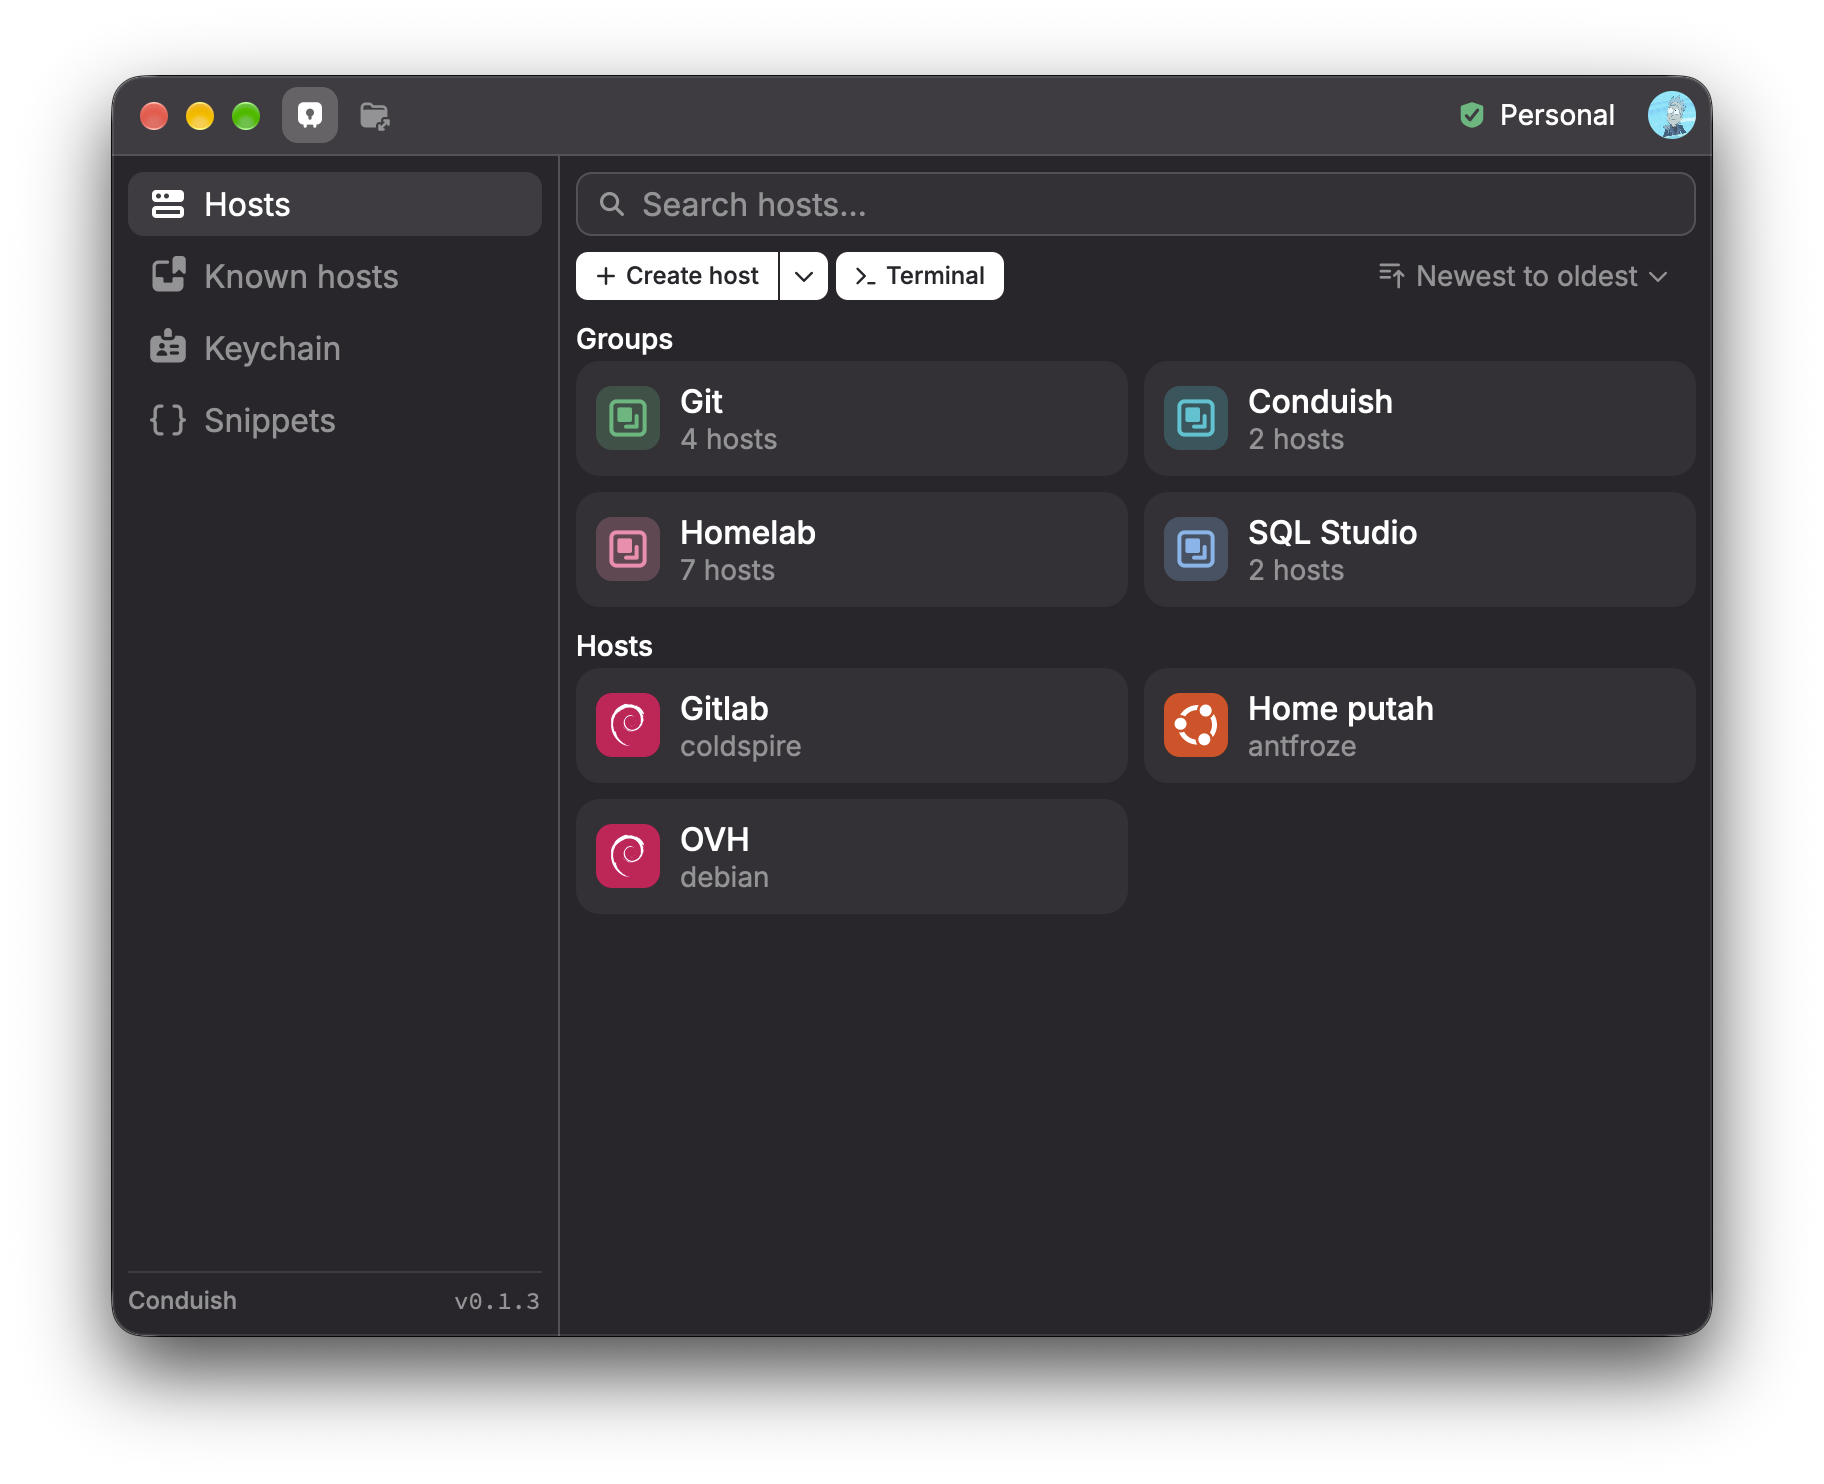The width and height of the screenshot is (1824, 1484).
Task: Open the Newest to oldest sort dropdown
Action: (x=1523, y=276)
